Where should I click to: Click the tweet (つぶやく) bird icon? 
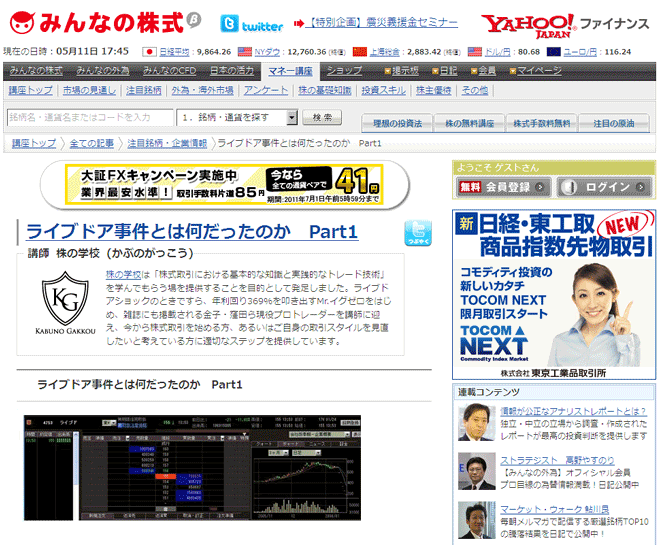(418, 233)
